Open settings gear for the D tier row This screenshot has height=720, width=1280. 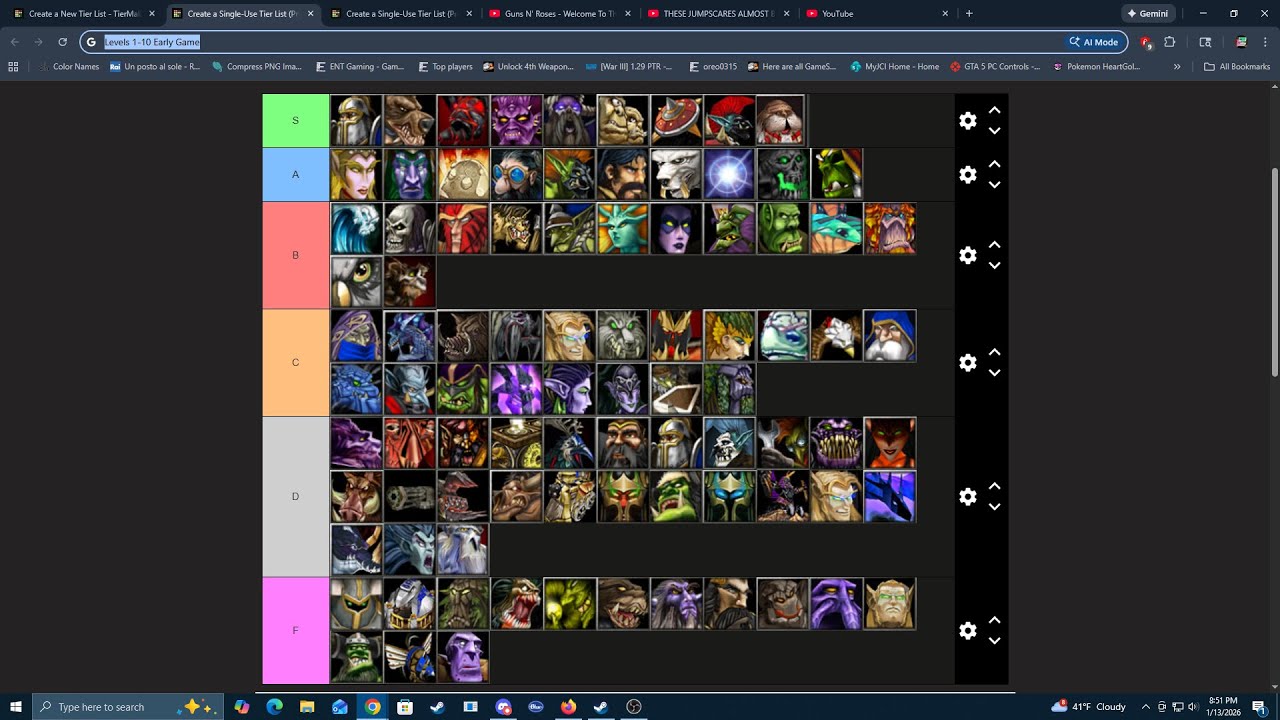point(967,496)
